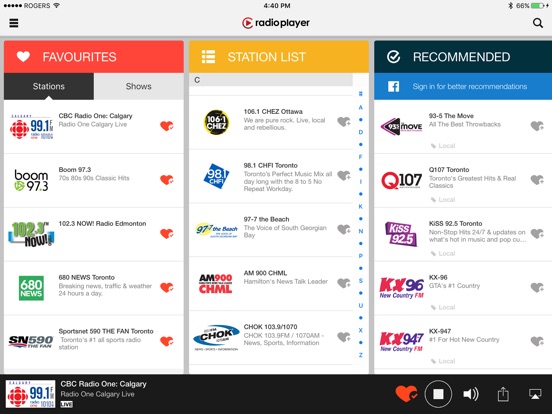
Task: Favourite KX-947 station
Action: [x=537, y=341]
